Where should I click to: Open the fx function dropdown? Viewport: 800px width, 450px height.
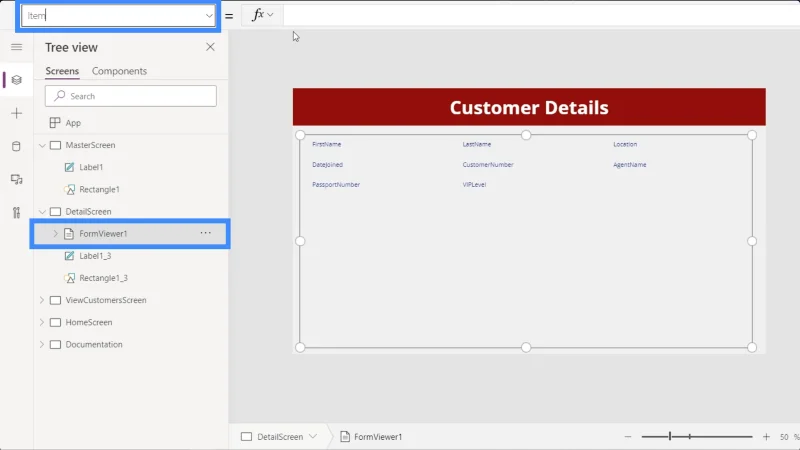pos(263,15)
